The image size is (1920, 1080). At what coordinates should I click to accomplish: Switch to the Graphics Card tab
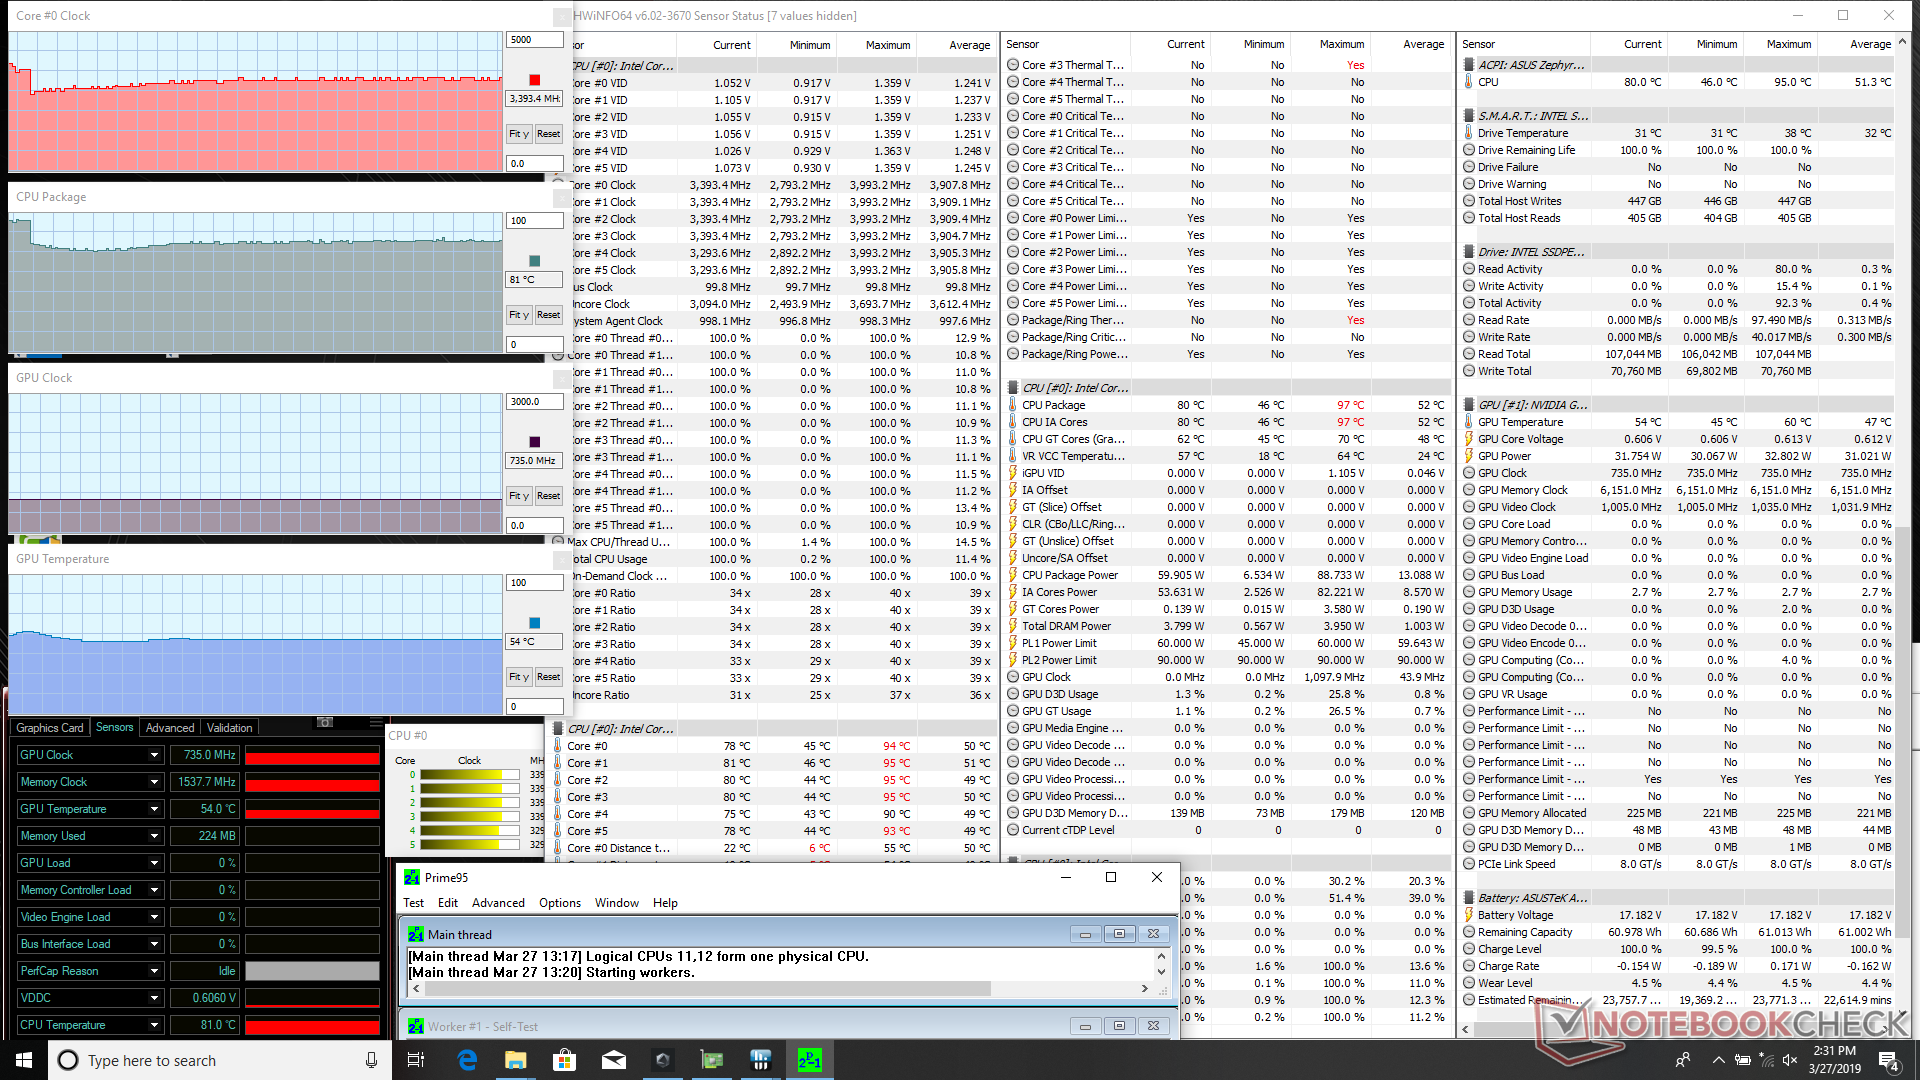[x=50, y=728]
